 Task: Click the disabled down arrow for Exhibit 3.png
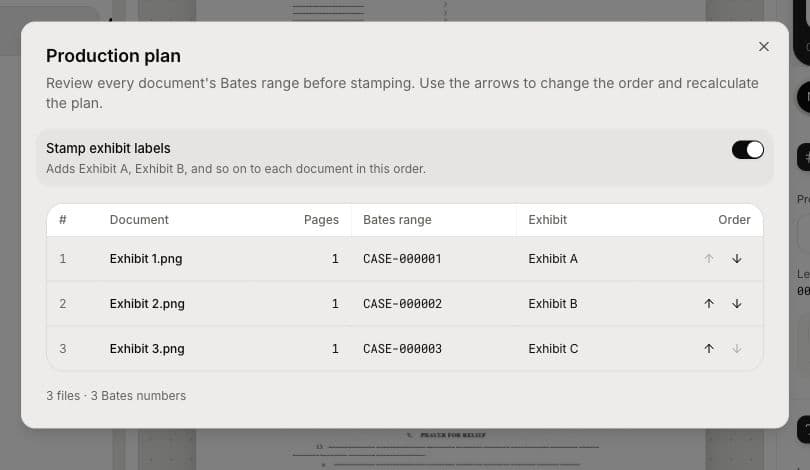click(x=737, y=349)
